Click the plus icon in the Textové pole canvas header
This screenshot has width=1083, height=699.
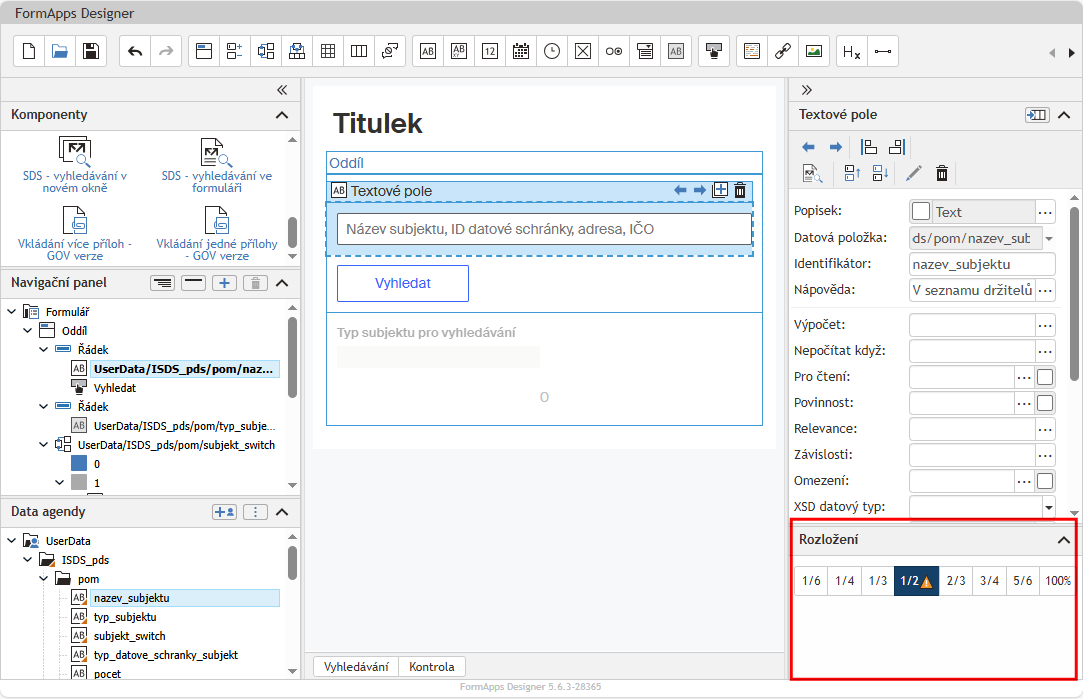pyautogui.click(x=720, y=190)
